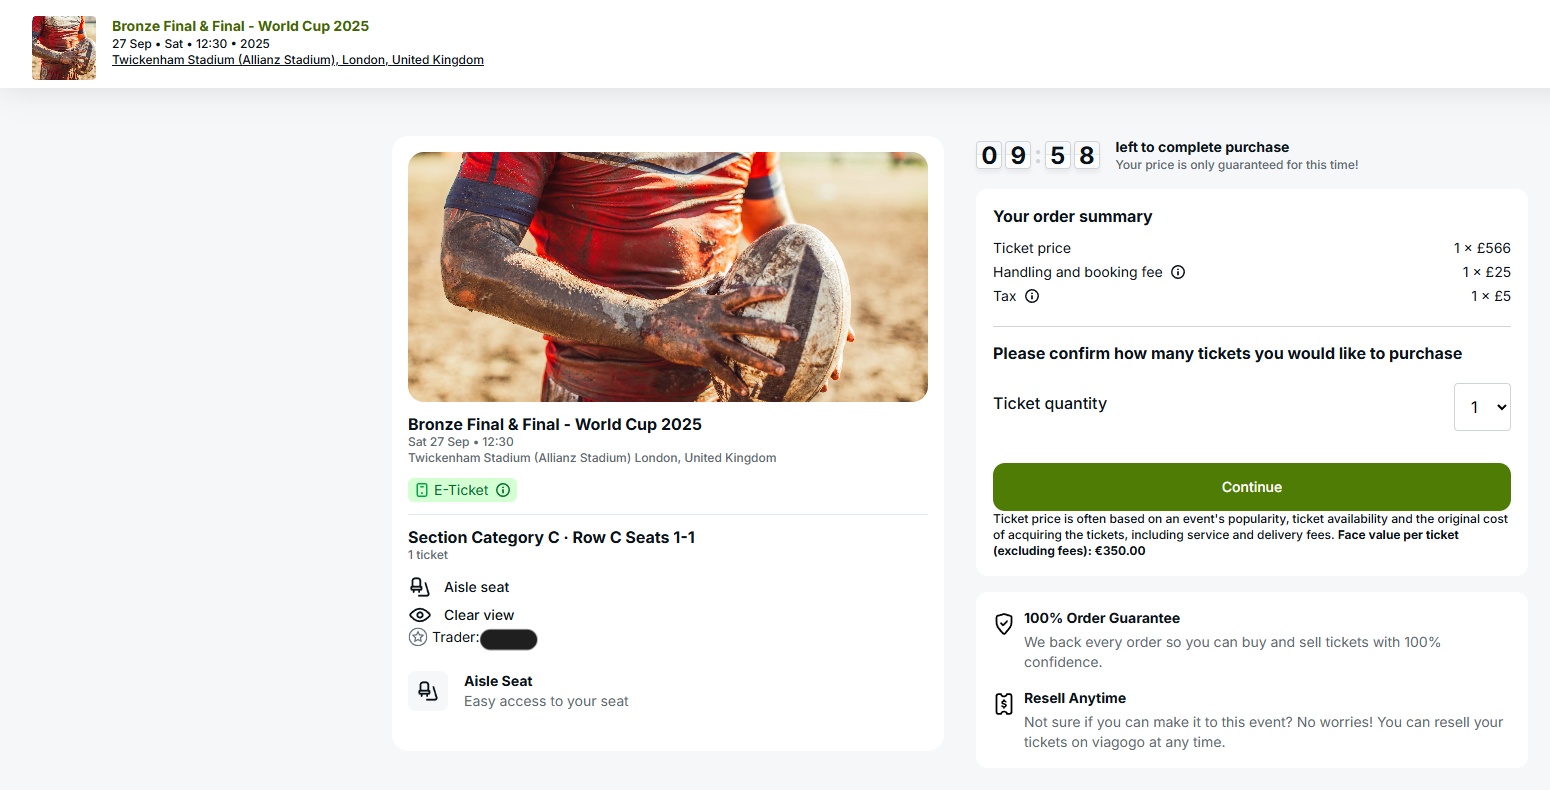Click the countdown timer digits
Image resolution: width=1550 pixels, height=790 pixels.
coord(1038,155)
